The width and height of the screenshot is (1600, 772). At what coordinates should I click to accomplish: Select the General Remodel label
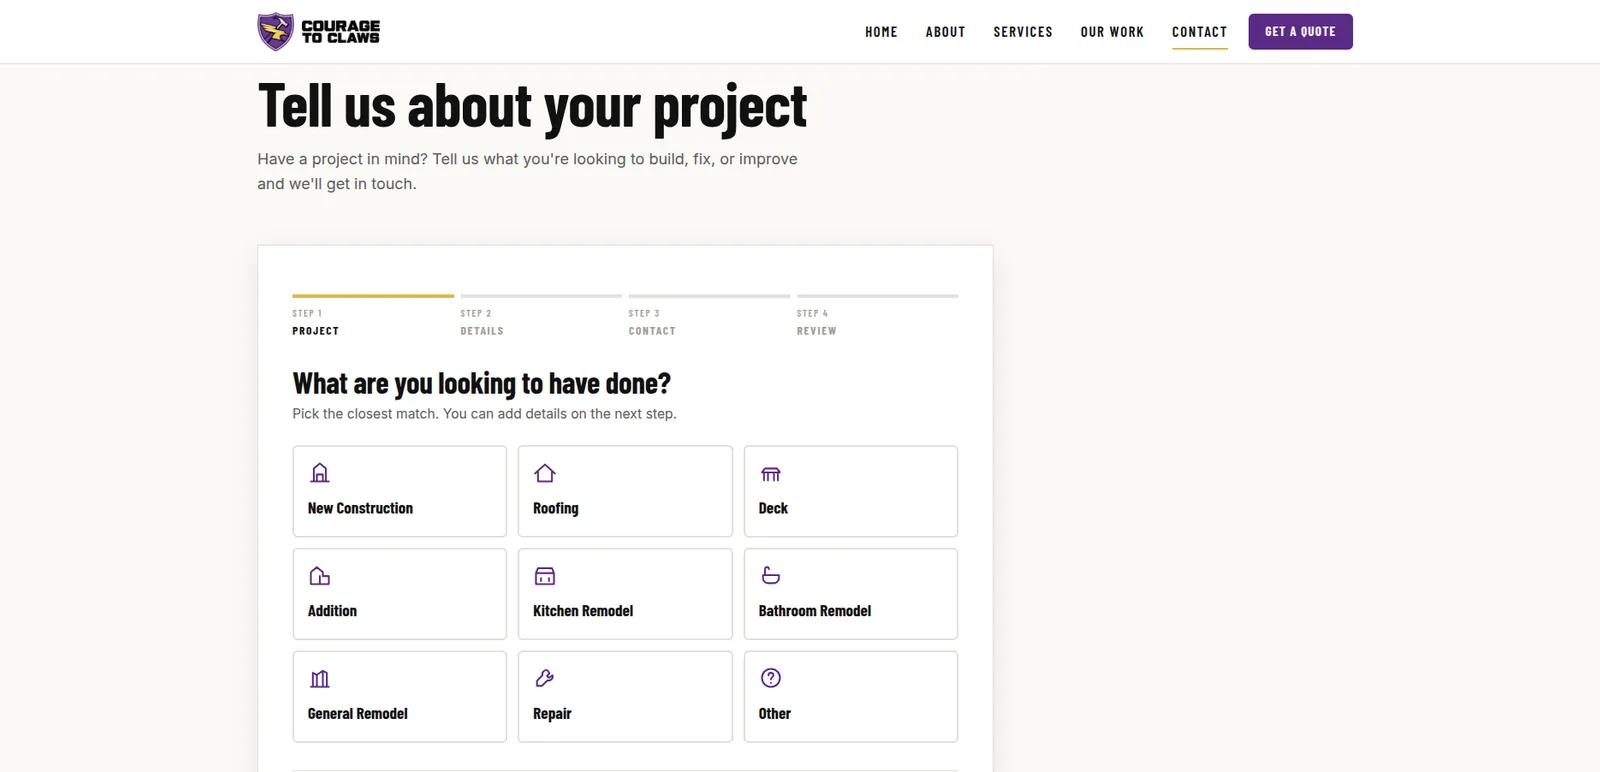pyautogui.click(x=358, y=714)
